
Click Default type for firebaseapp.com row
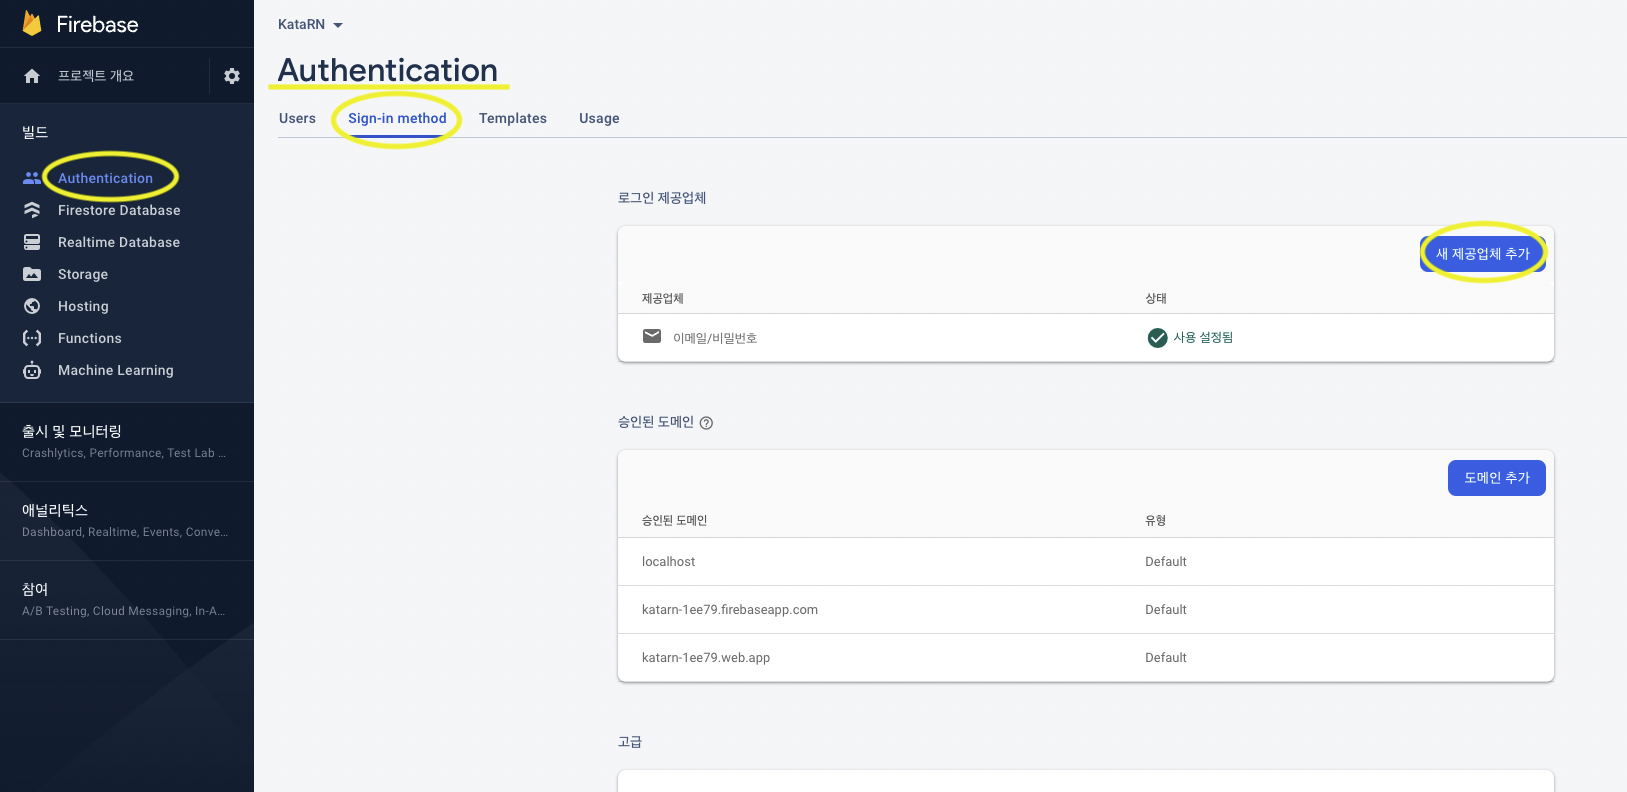point(1166,610)
